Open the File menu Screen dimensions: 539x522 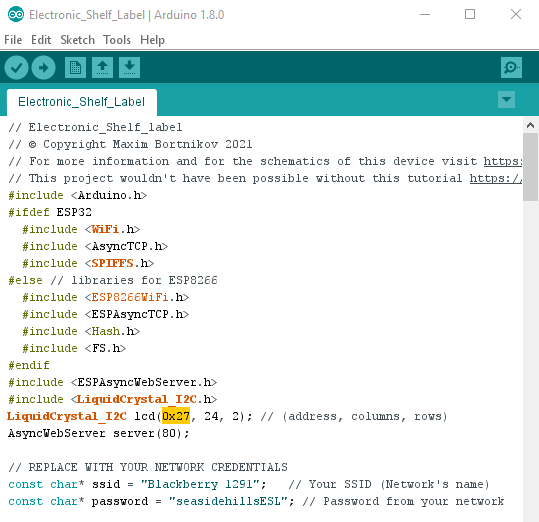tap(13, 40)
